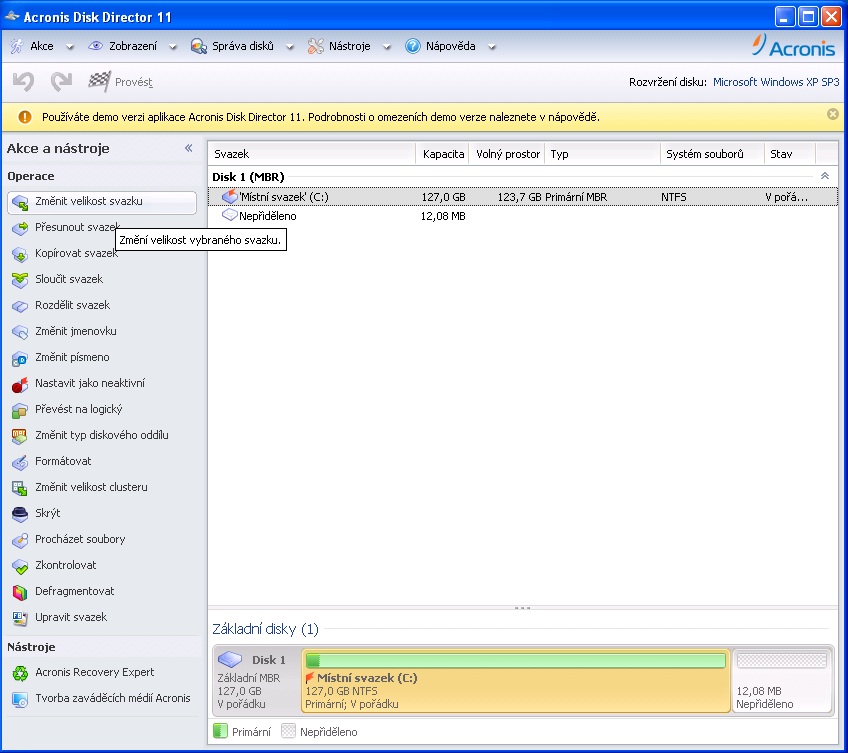
Task: Click the Acronis Recovery Expert label
Action: click(x=95, y=672)
